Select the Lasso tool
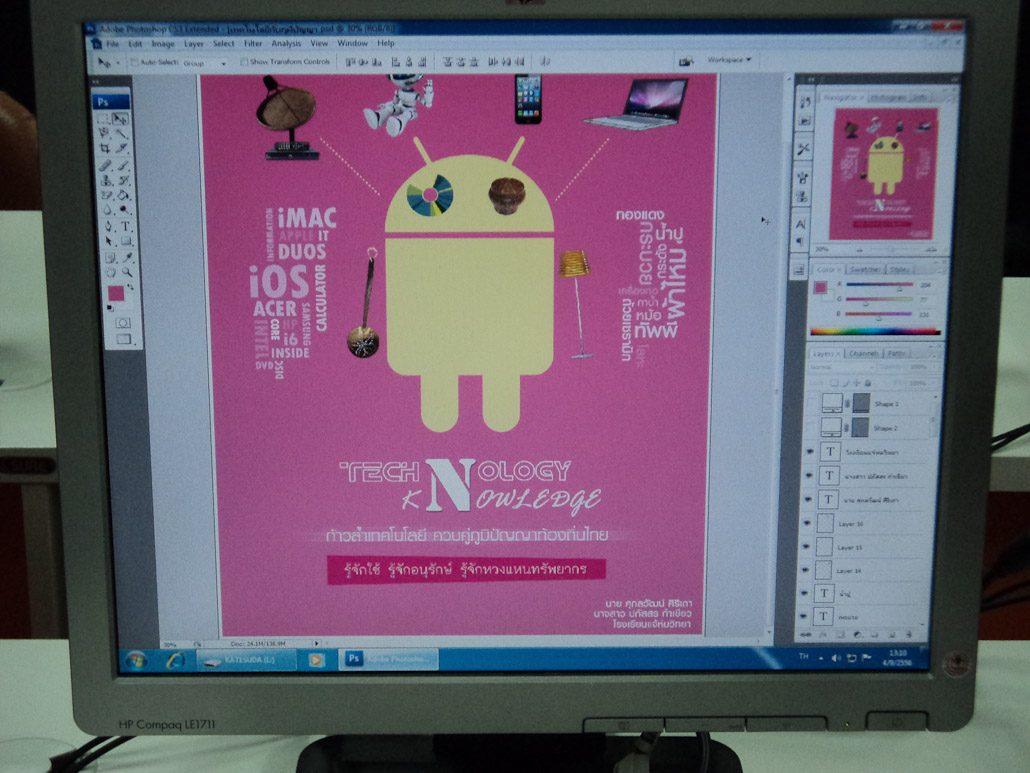 click(104, 133)
